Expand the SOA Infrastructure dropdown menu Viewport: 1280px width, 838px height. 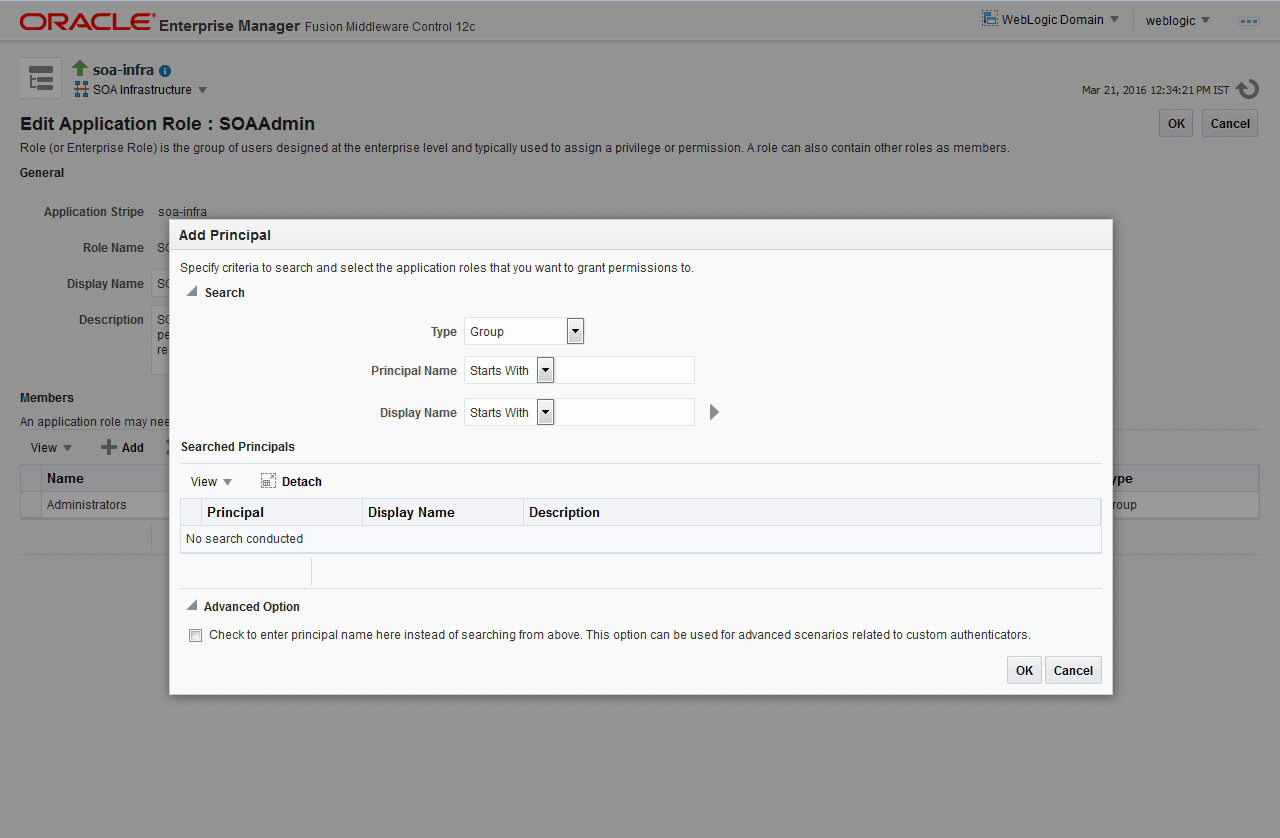coord(202,90)
